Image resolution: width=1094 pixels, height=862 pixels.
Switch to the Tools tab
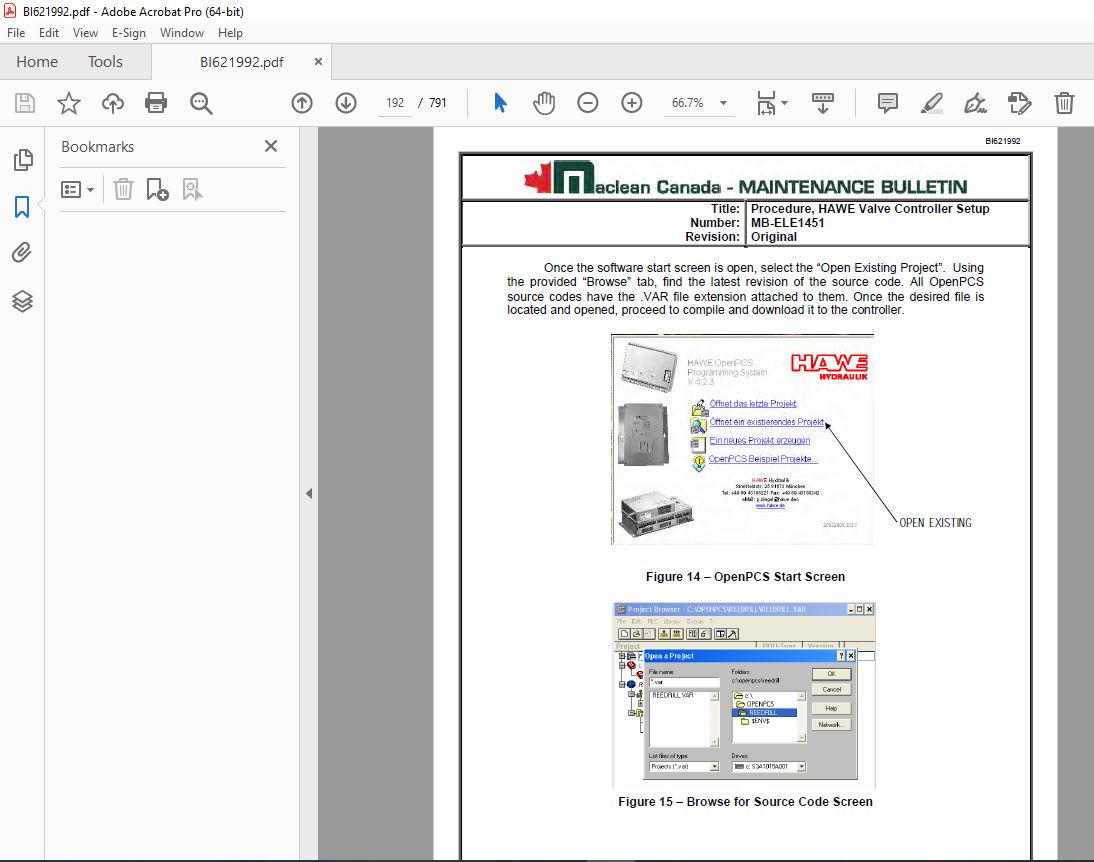click(105, 61)
